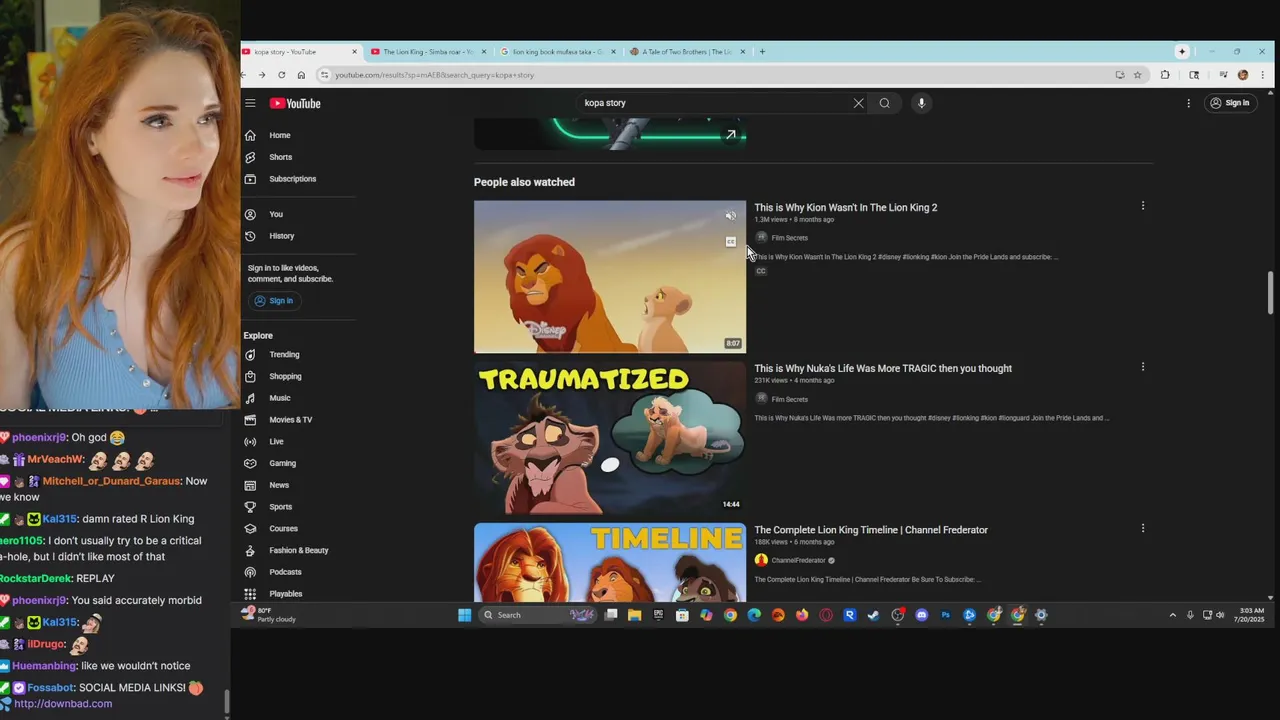Open The Complete Lion King Timeline title
This screenshot has width=1280, height=720.
tap(871, 530)
